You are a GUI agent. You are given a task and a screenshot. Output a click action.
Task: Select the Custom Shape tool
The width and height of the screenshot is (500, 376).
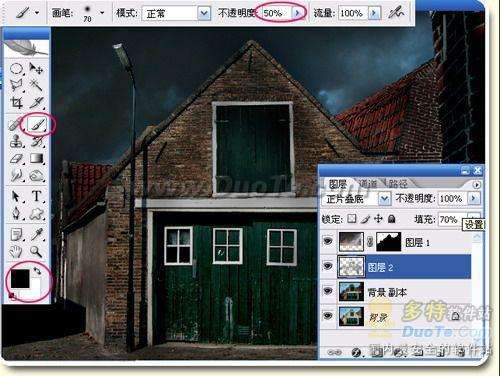pyautogui.click(x=37, y=214)
